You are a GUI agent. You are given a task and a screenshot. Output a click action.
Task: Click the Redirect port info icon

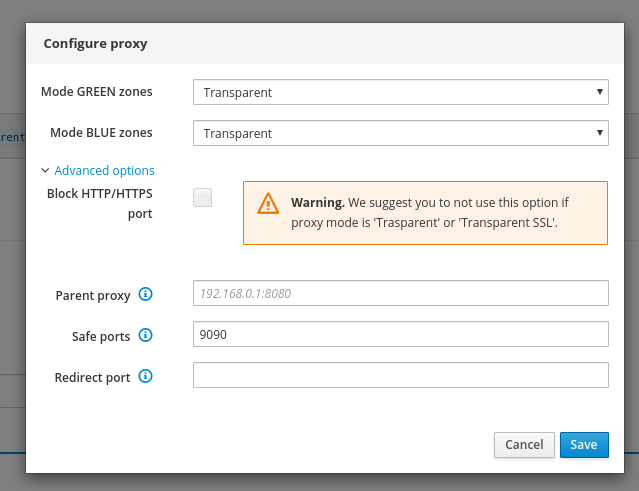pos(145,377)
